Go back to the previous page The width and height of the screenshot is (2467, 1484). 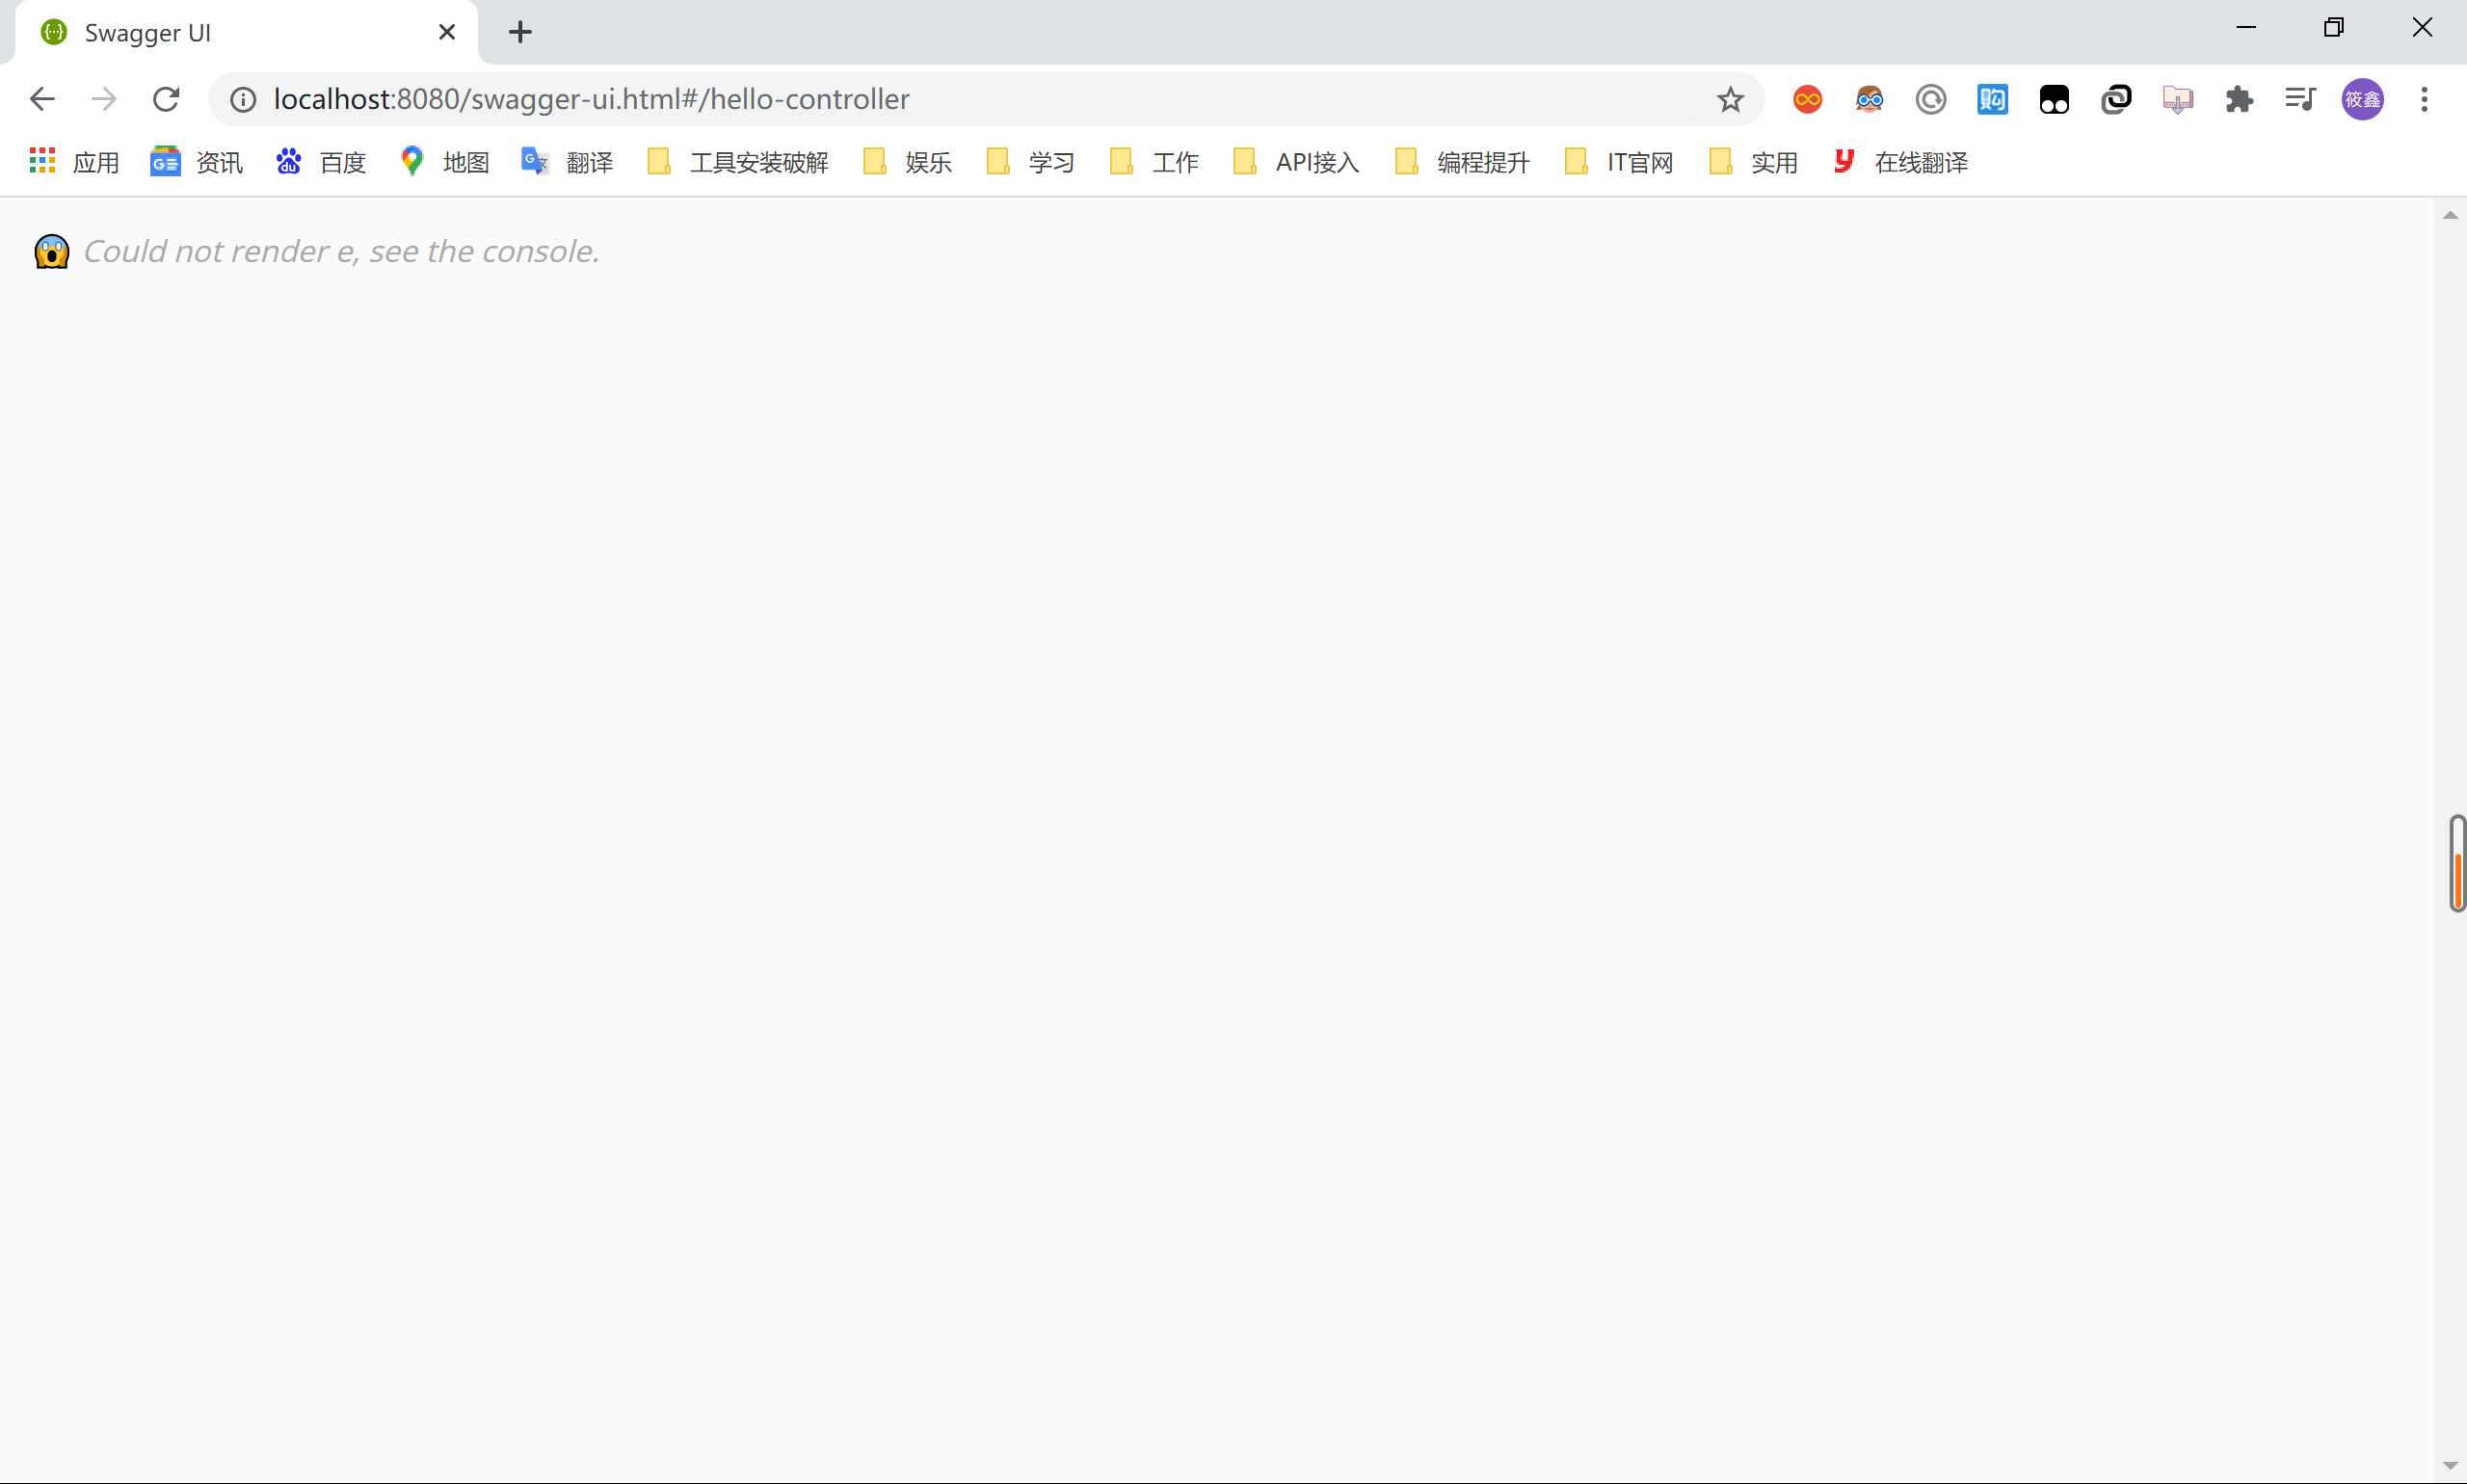point(42,99)
